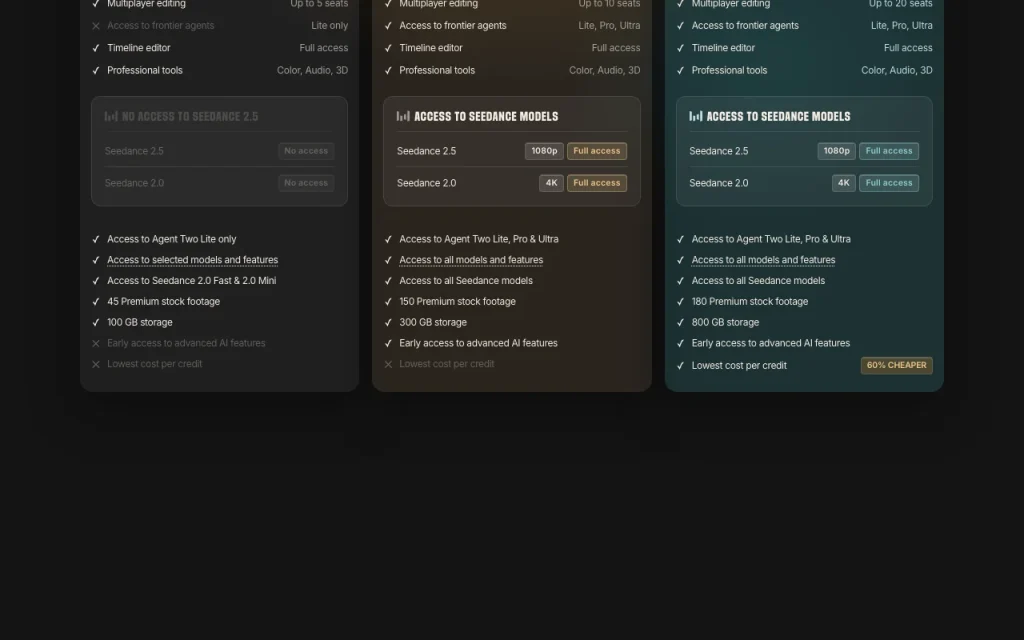
Task: Click "Color, Audio, 3D" value in gray card
Action: (312, 70)
